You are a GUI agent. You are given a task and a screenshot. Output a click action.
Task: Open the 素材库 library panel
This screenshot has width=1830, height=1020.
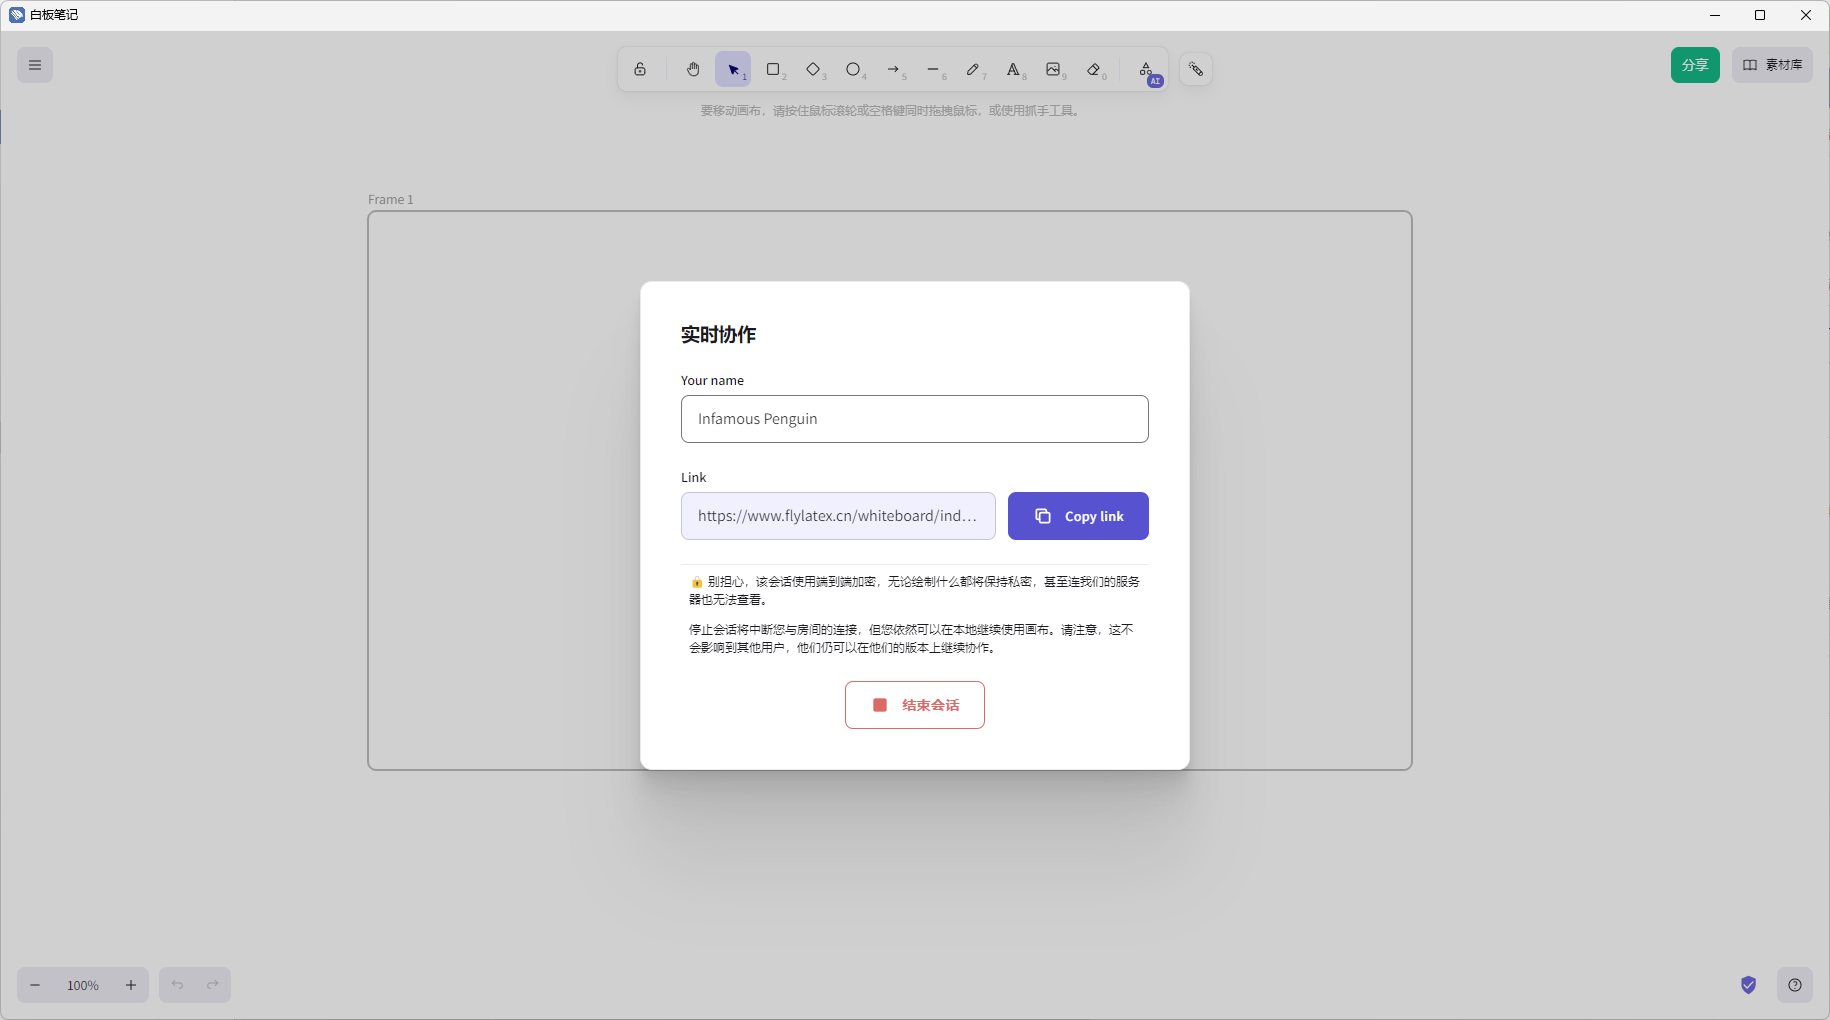pyautogui.click(x=1772, y=65)
